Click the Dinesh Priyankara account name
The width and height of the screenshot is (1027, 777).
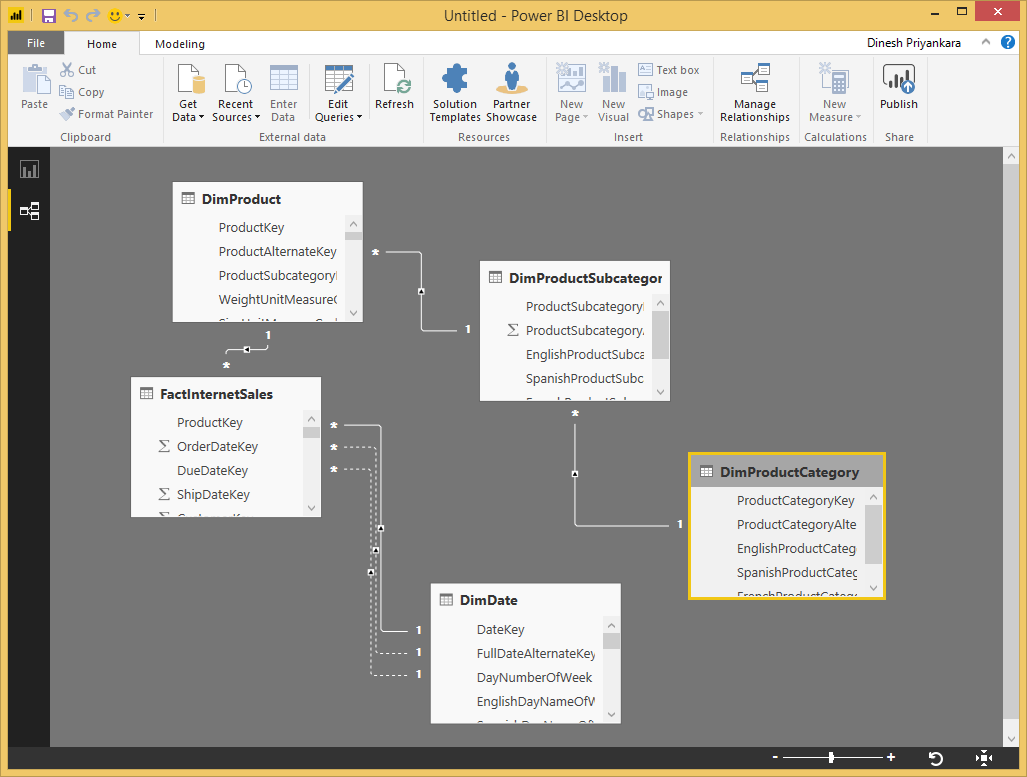[914, 43]
